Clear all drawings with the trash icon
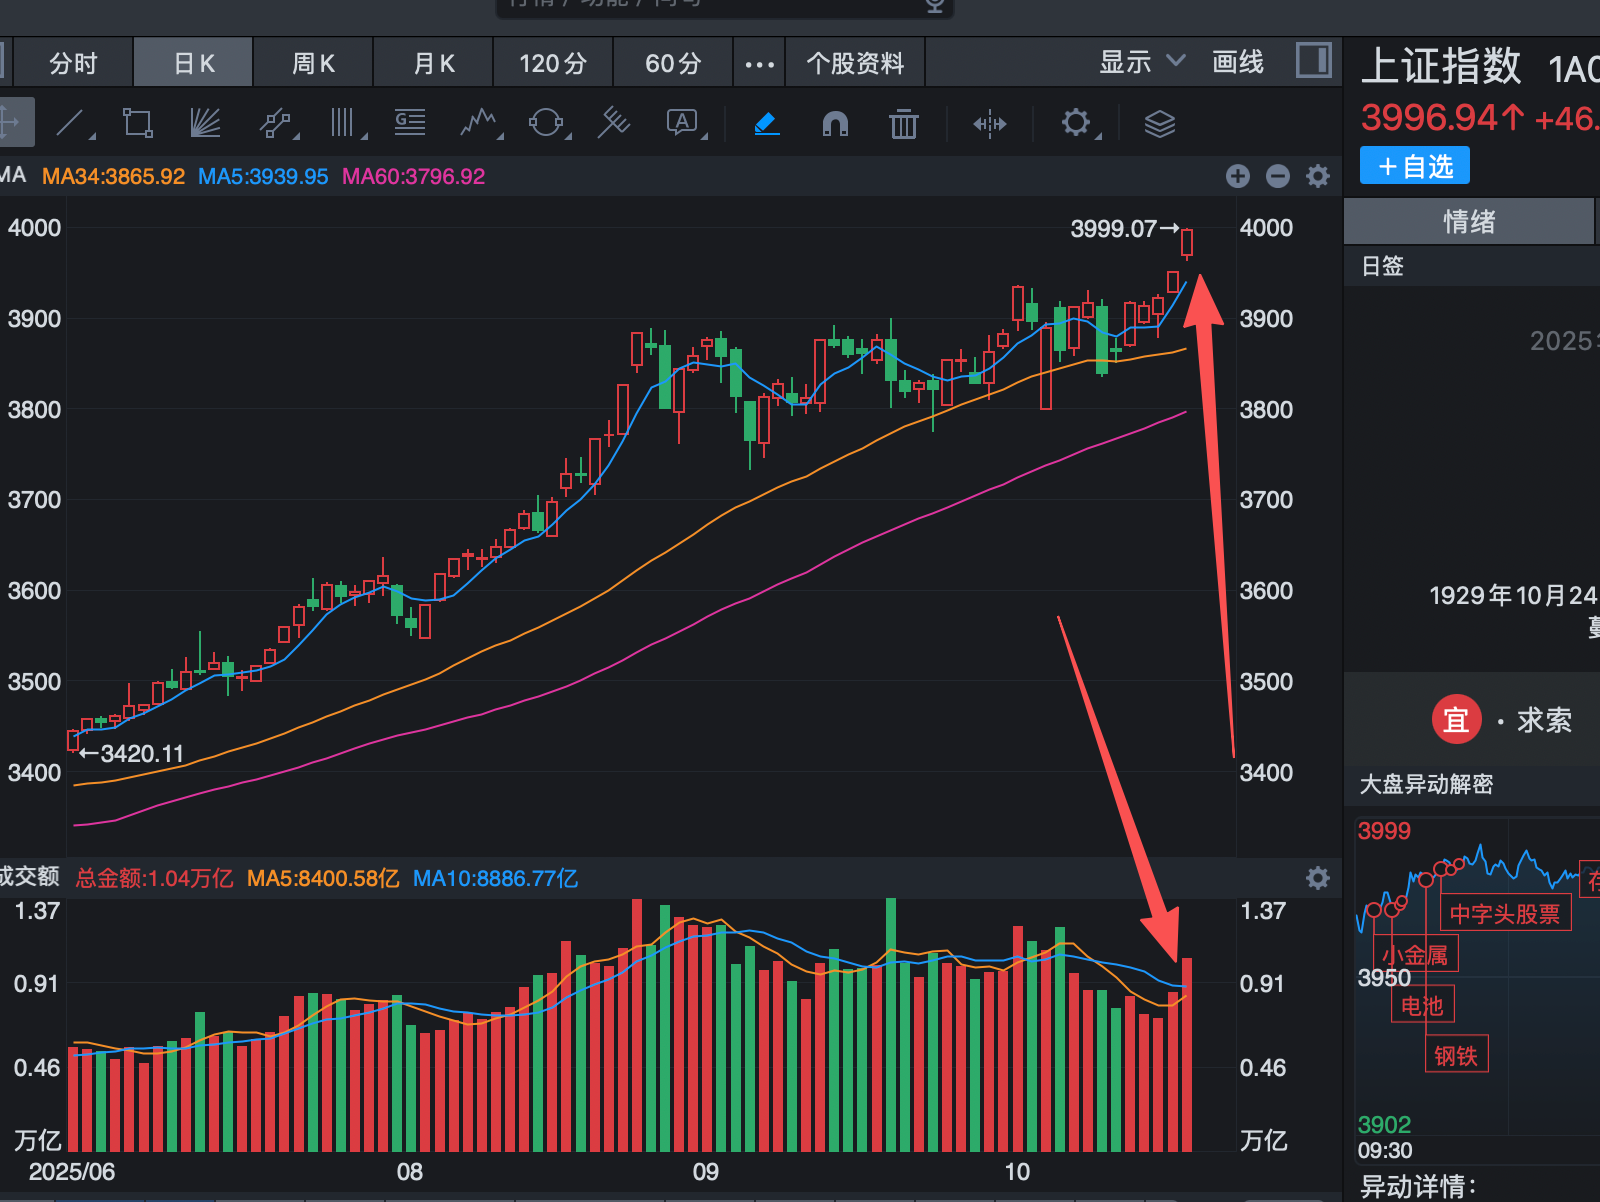1600x1202 pixels. pos(903,123)
